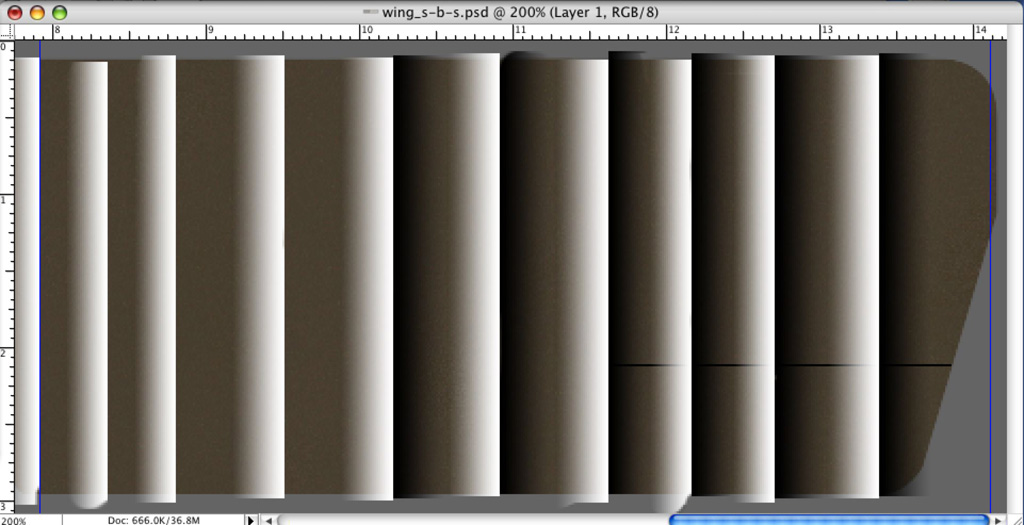
Task: Click the horizontal scrollbar right arrow
Action: 998,520
